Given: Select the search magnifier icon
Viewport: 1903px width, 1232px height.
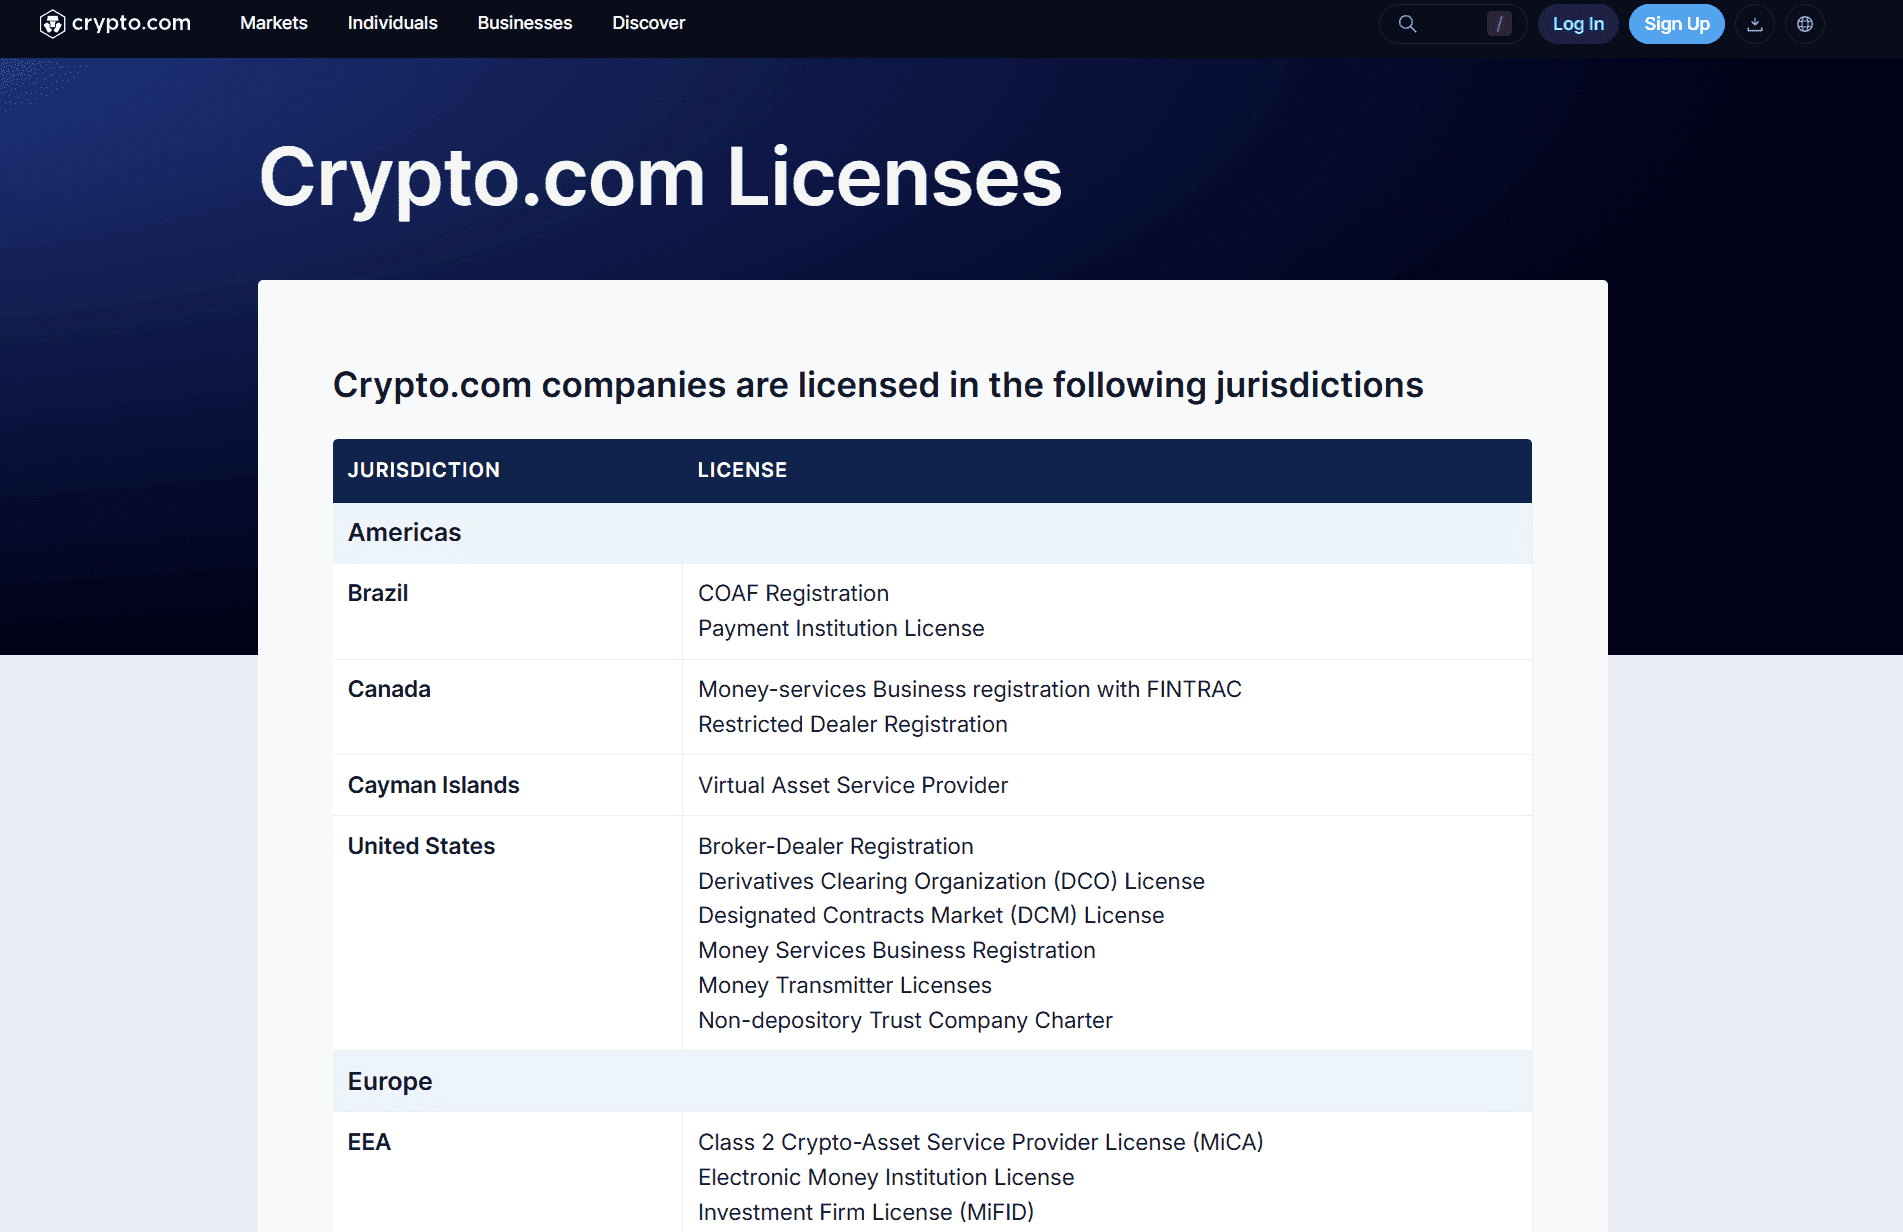Looking at the screenshot, I should point(1407,23).
